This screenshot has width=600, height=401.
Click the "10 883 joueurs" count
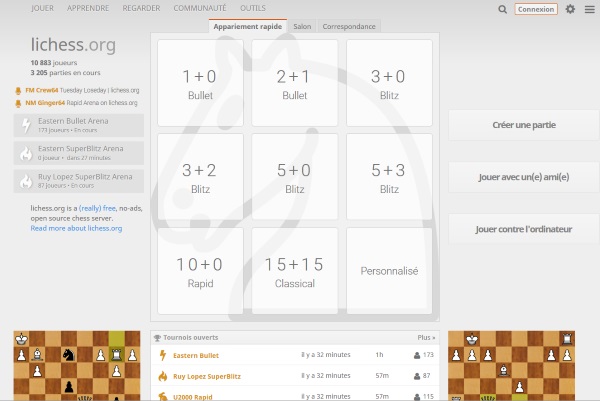pyautogui.click(x=54, y=63)
